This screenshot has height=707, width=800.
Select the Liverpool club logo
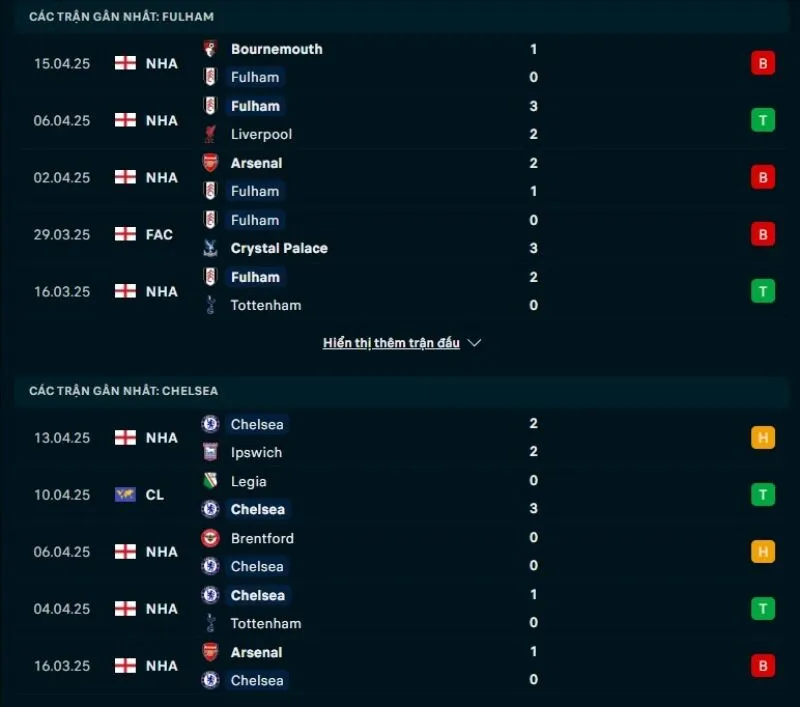click(211, 134)
